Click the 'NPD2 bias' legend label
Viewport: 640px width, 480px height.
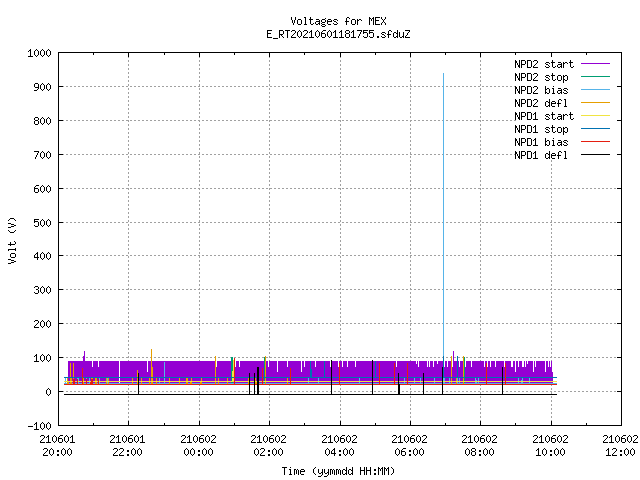541,90
